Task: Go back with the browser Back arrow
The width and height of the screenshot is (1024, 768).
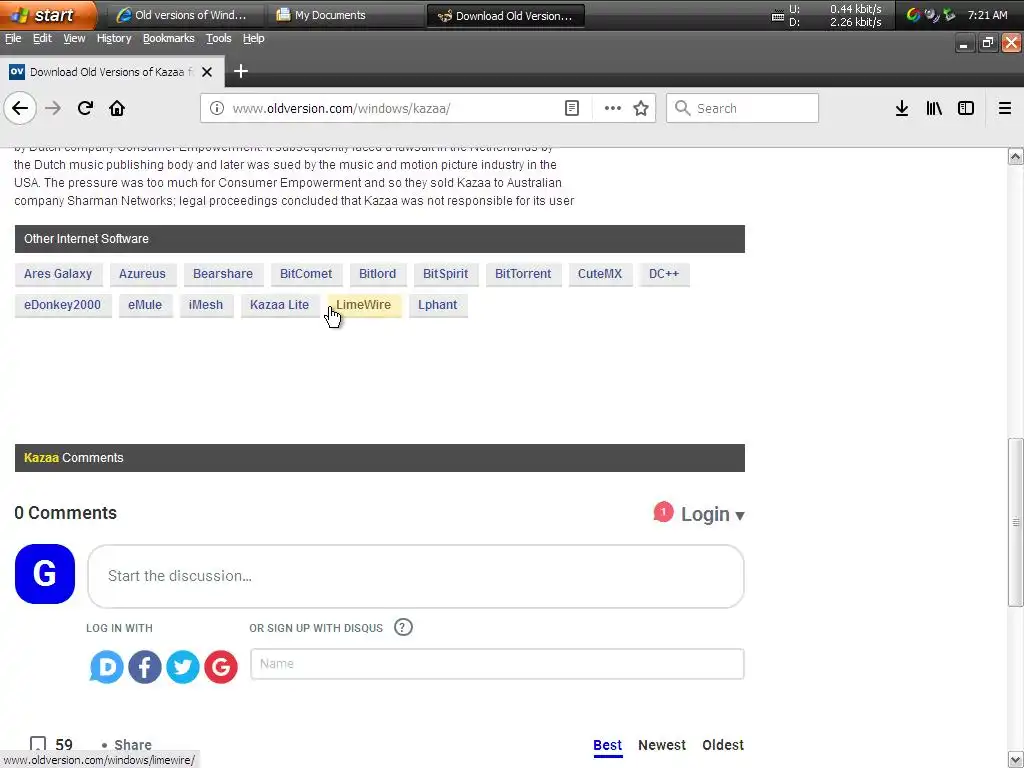Action: pyautogui.click(x=20, y=108)
